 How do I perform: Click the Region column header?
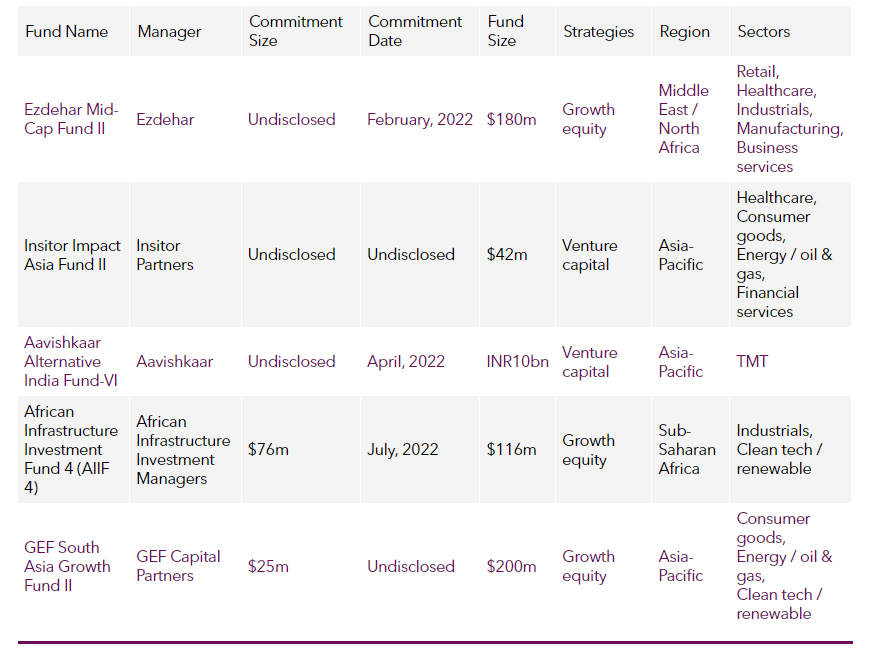[x=685, y=32]
